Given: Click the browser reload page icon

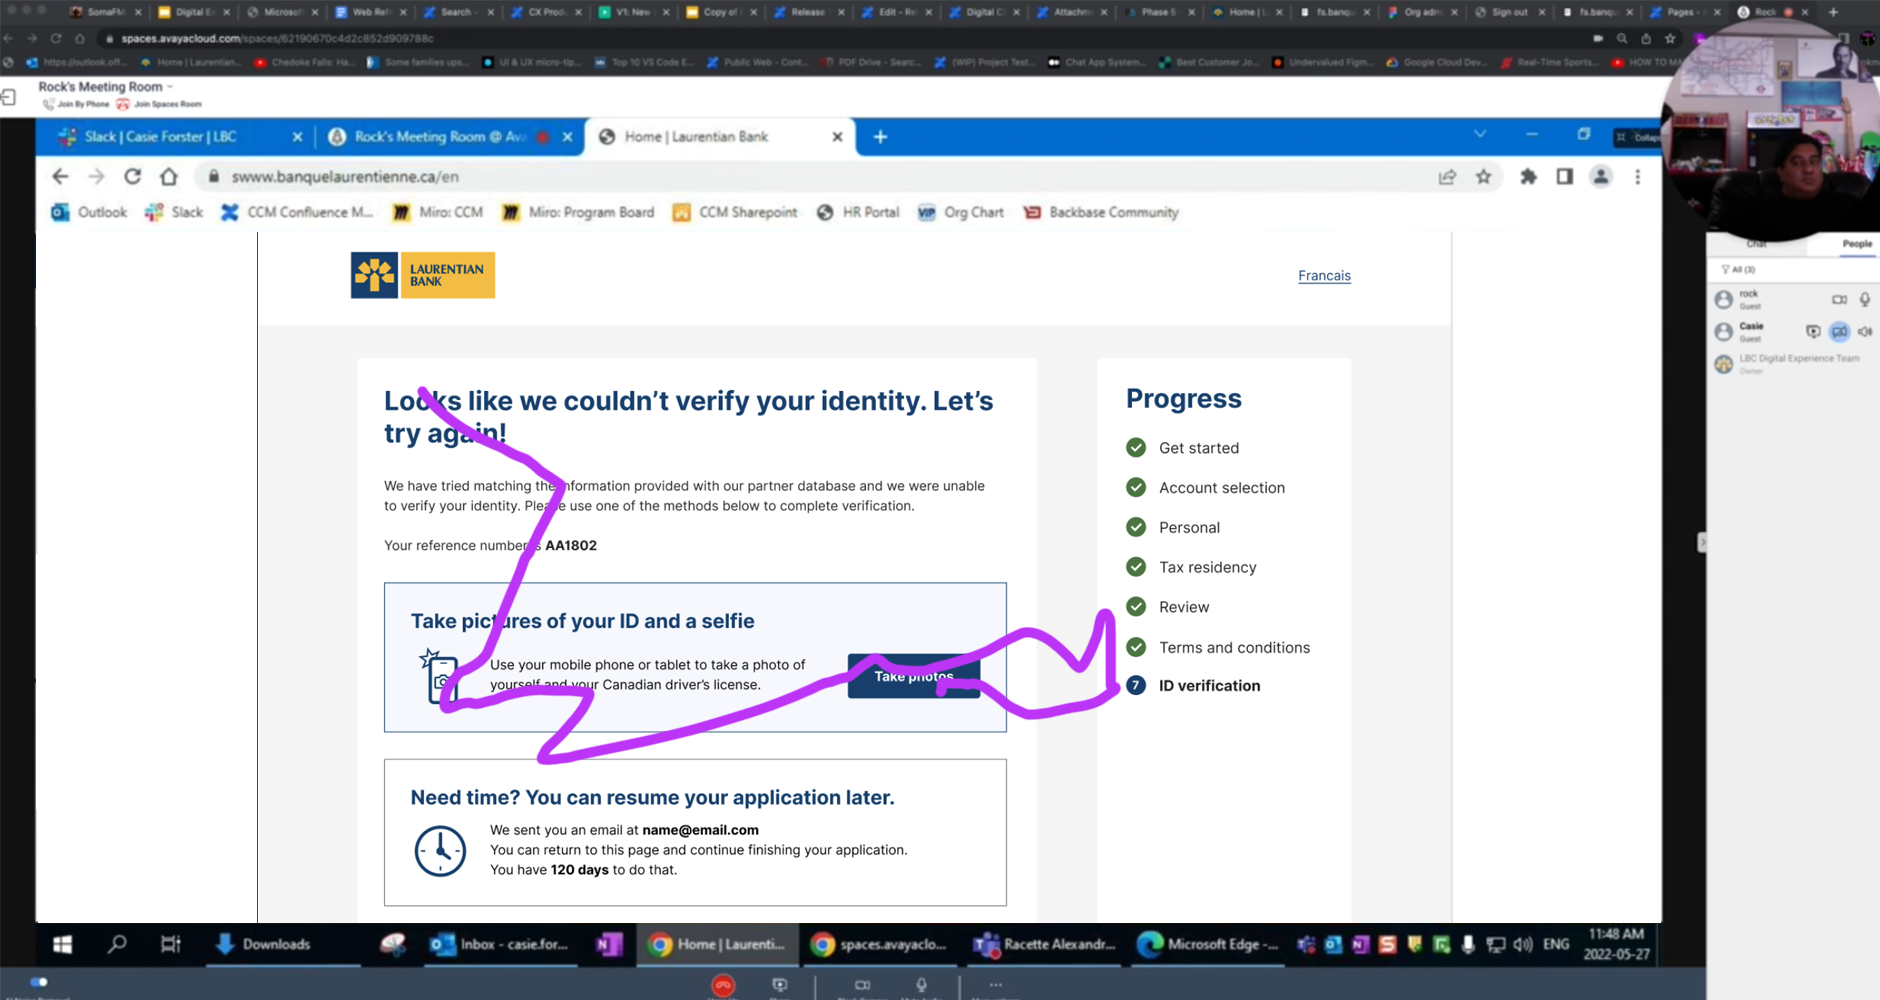Looking at the screenshot, I should coord(132,177).
